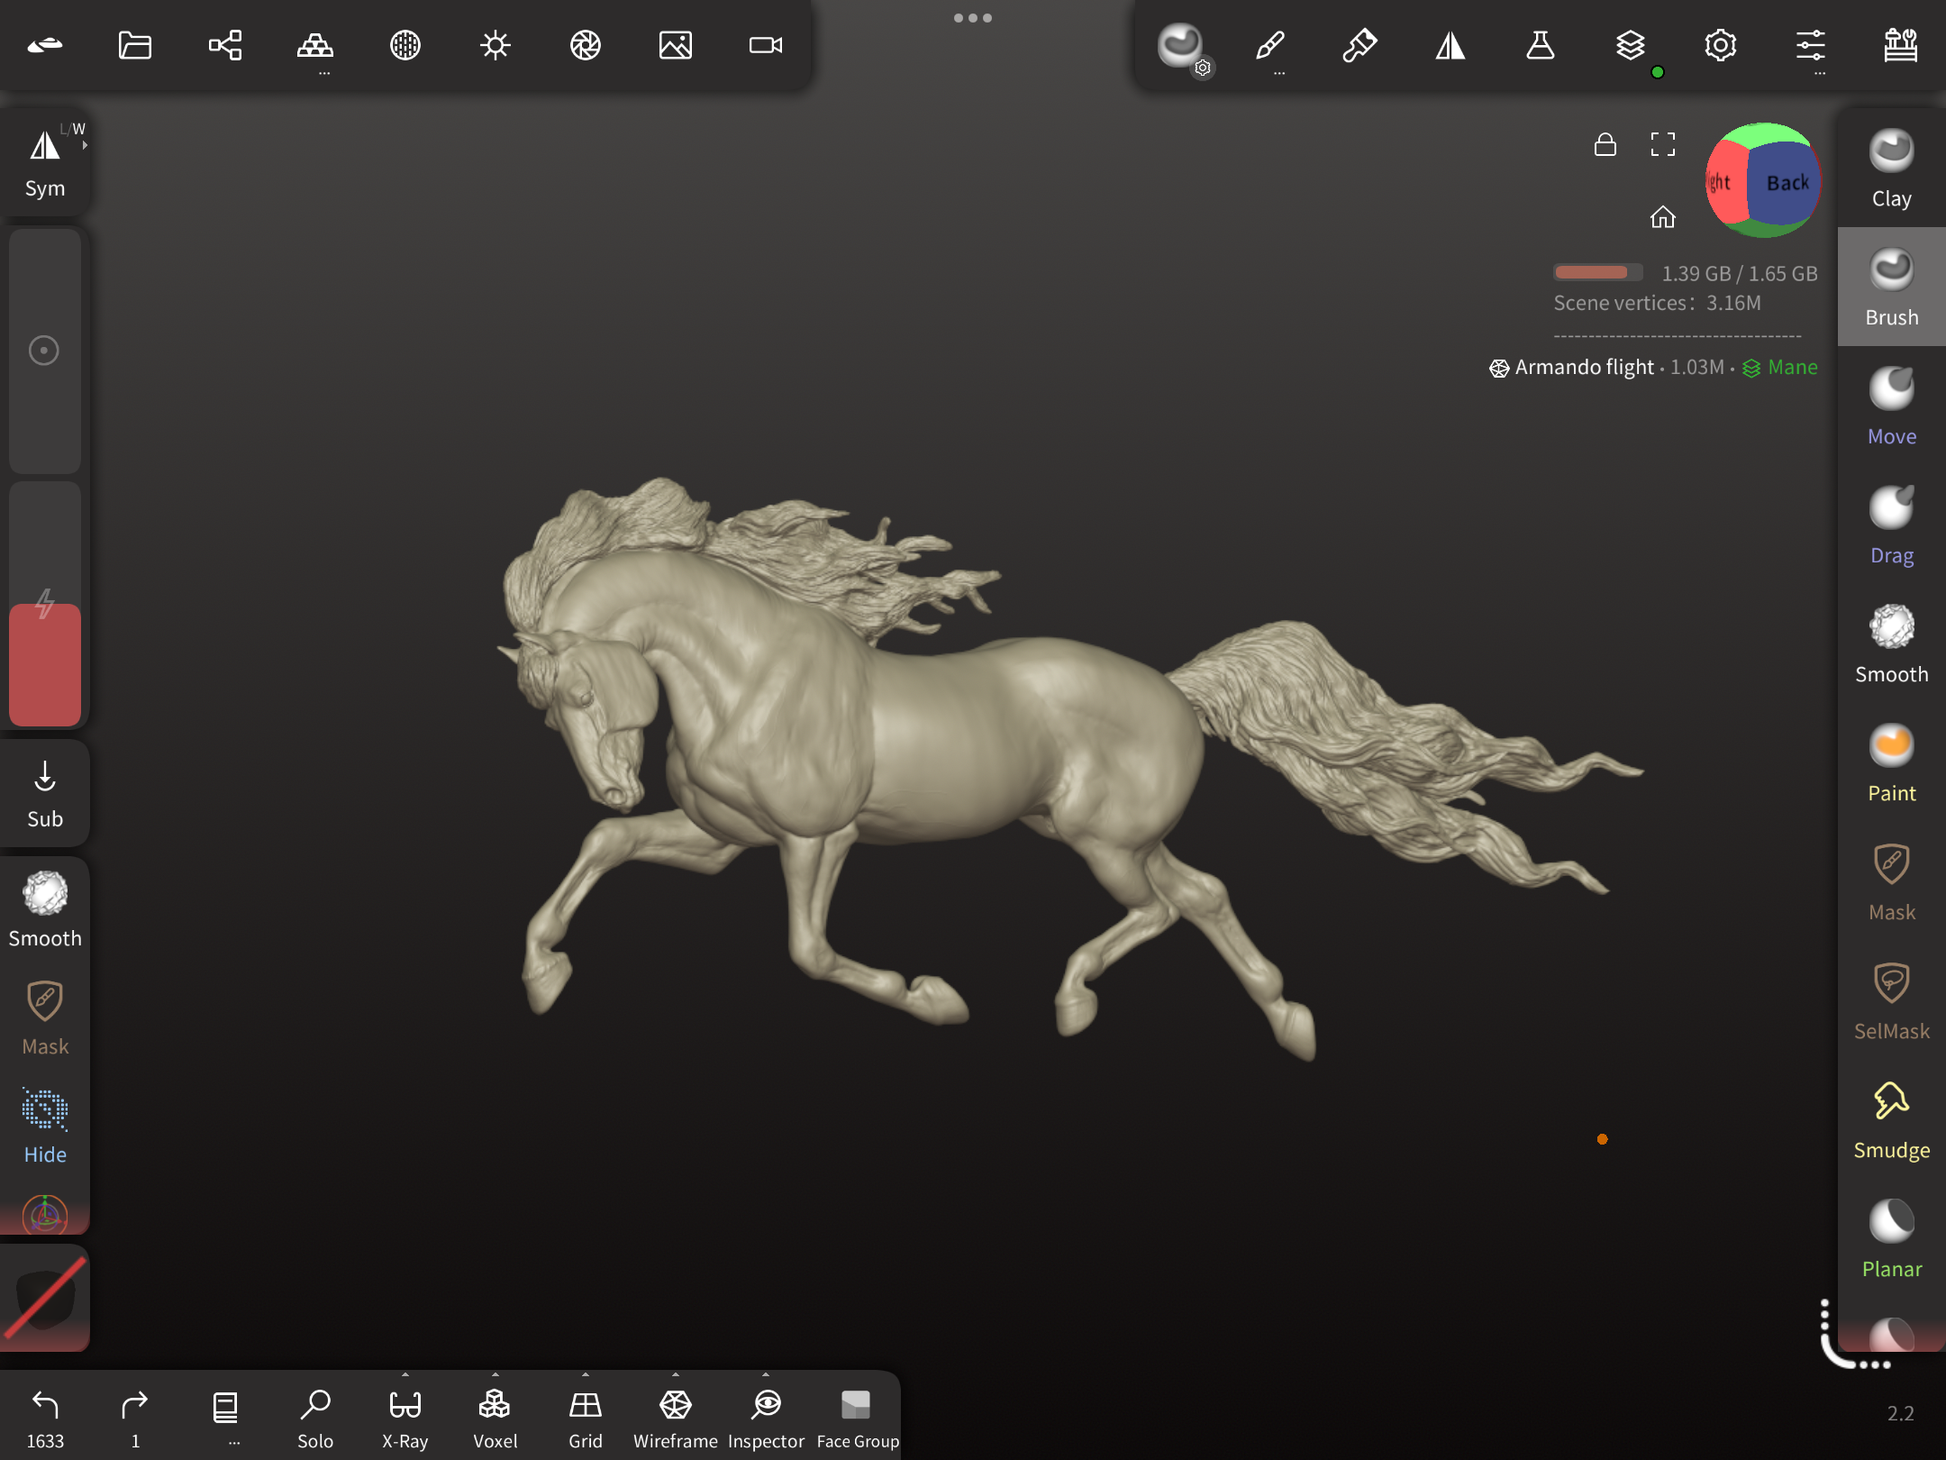Open the Files folder menu
The image size is (1946, 1460).
135,45
